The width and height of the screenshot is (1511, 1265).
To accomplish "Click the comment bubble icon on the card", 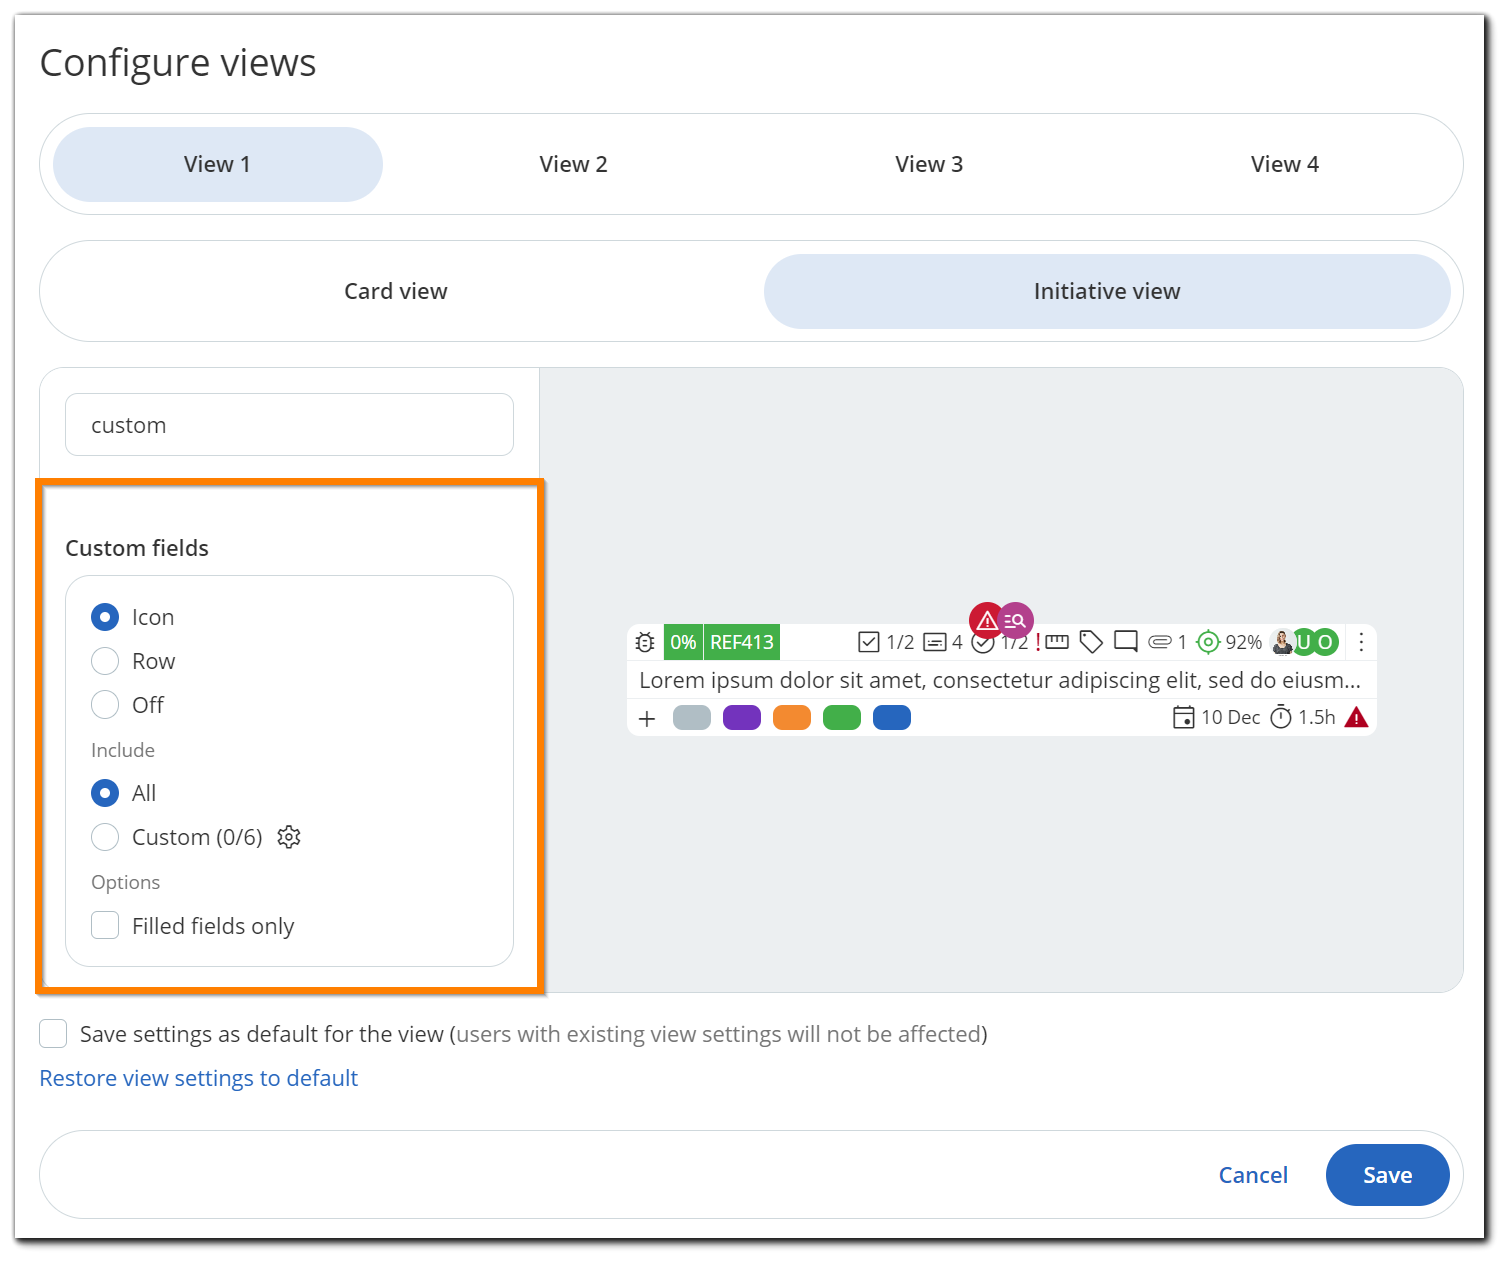I will point(1126,642).
